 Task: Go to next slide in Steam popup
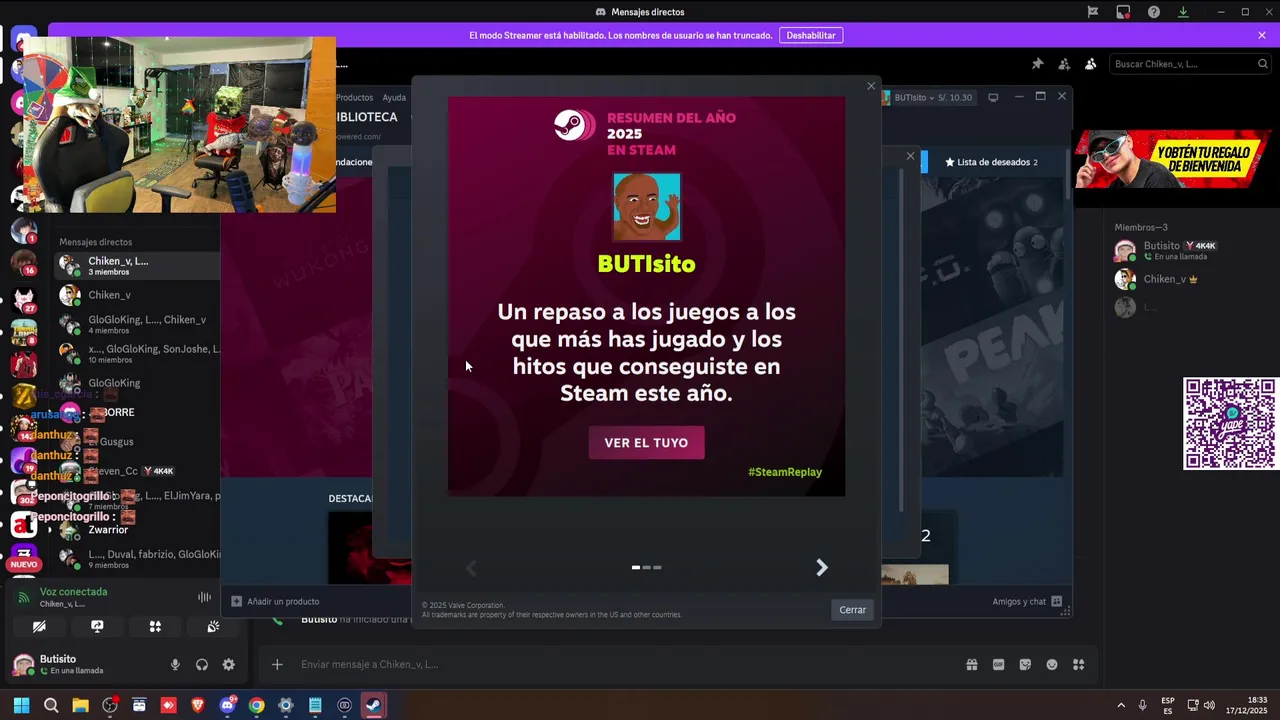(x=822, y=568)
